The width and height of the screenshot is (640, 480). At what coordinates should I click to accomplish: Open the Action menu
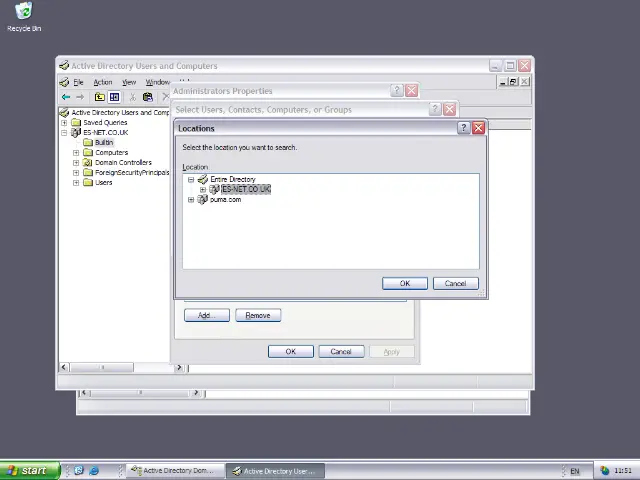coord(103,82)
